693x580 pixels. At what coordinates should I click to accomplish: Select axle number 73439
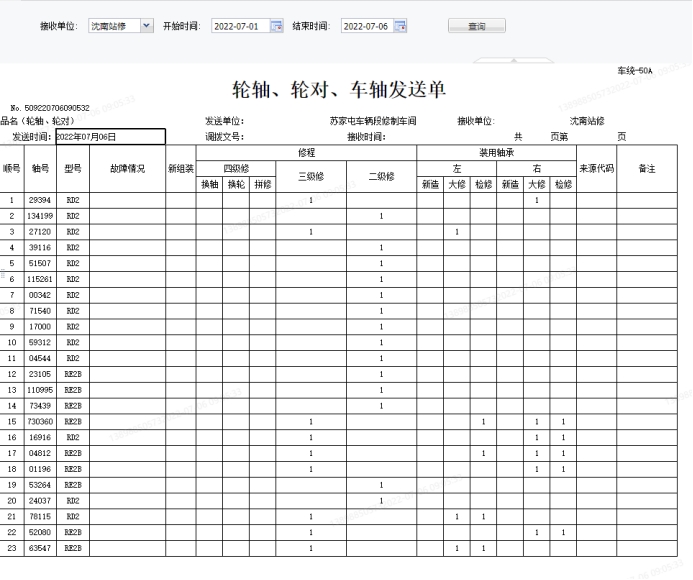[40, 406]
